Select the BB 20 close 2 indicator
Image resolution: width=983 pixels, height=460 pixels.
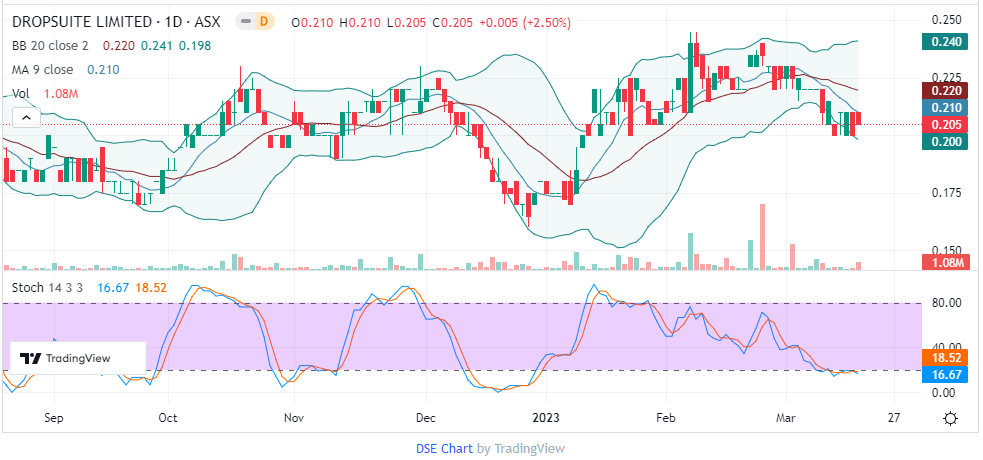[50, 45]
